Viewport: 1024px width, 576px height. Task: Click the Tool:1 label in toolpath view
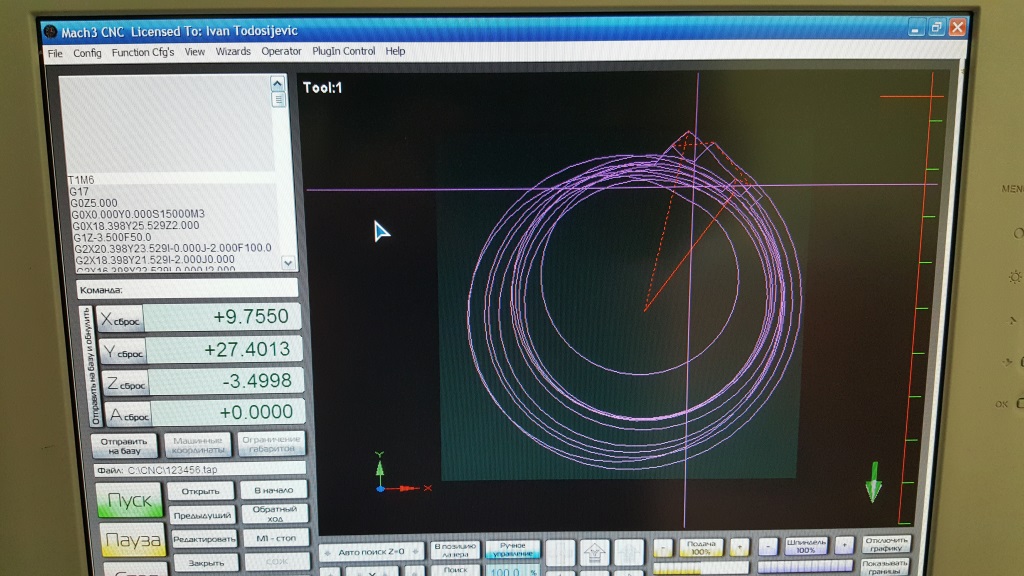coord(322,88)
